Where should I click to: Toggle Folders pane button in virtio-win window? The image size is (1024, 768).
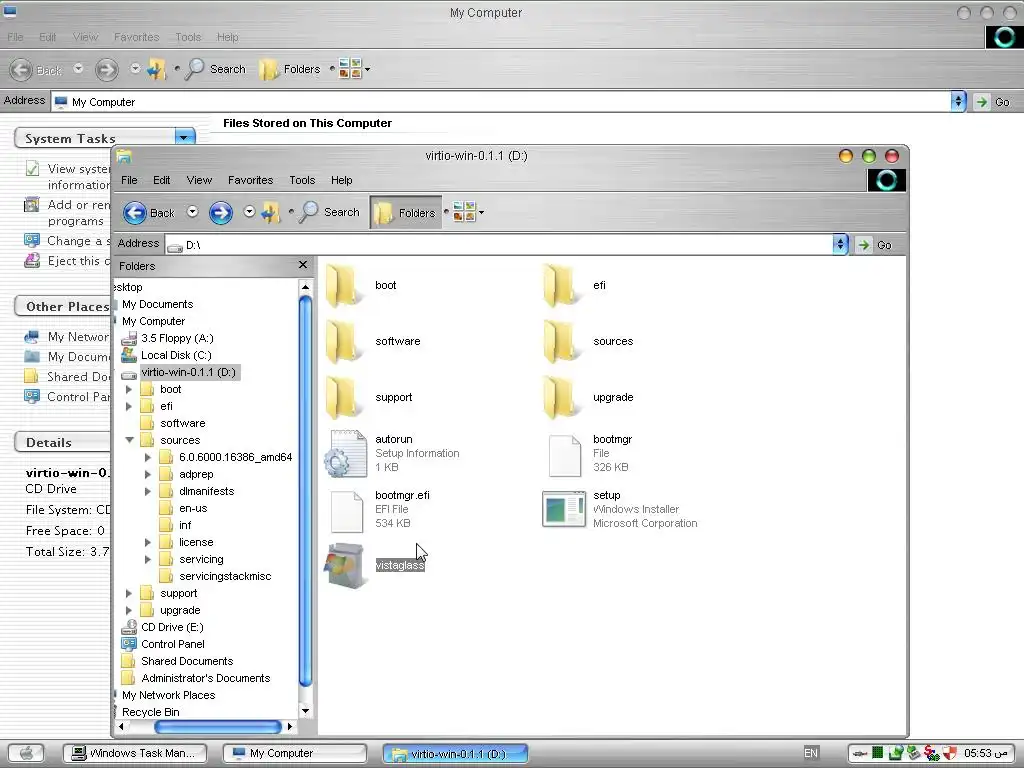click(x=406, y=212)
